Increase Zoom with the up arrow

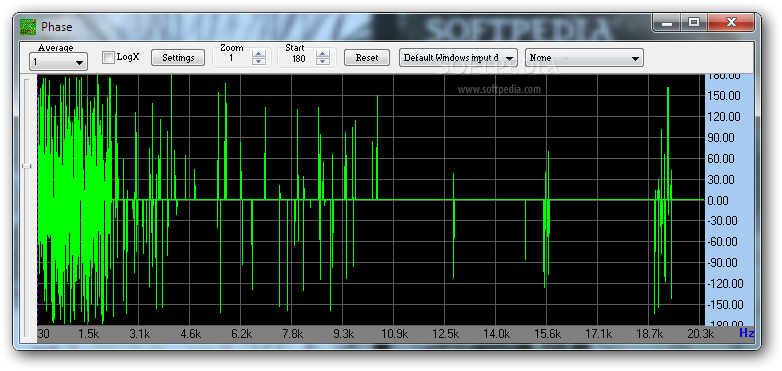(258, 53)
